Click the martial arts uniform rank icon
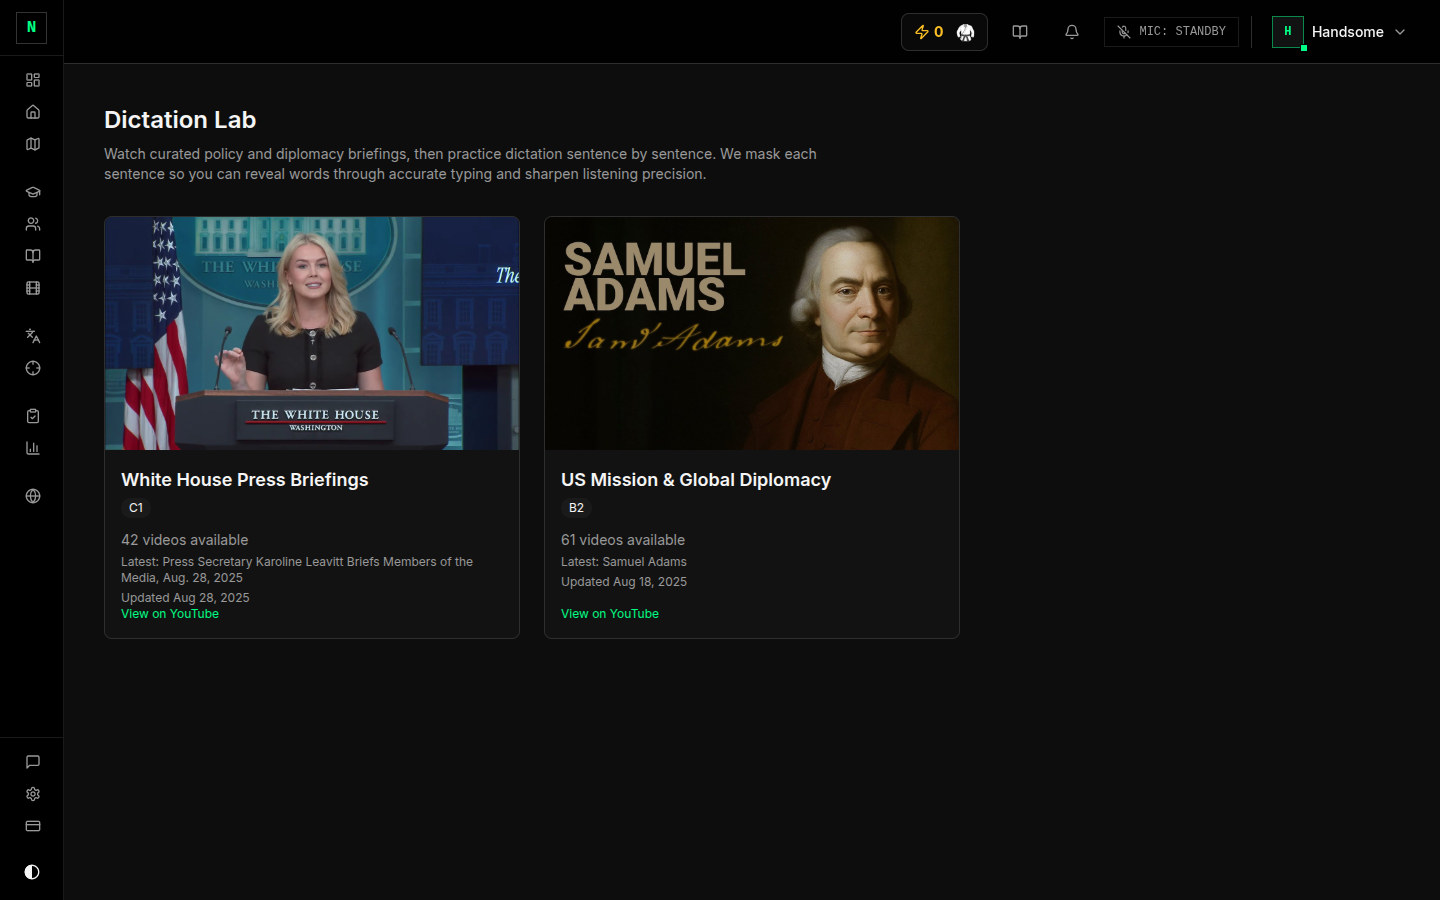This screenshot has width=1440, height=900. [x=965, y=32]
